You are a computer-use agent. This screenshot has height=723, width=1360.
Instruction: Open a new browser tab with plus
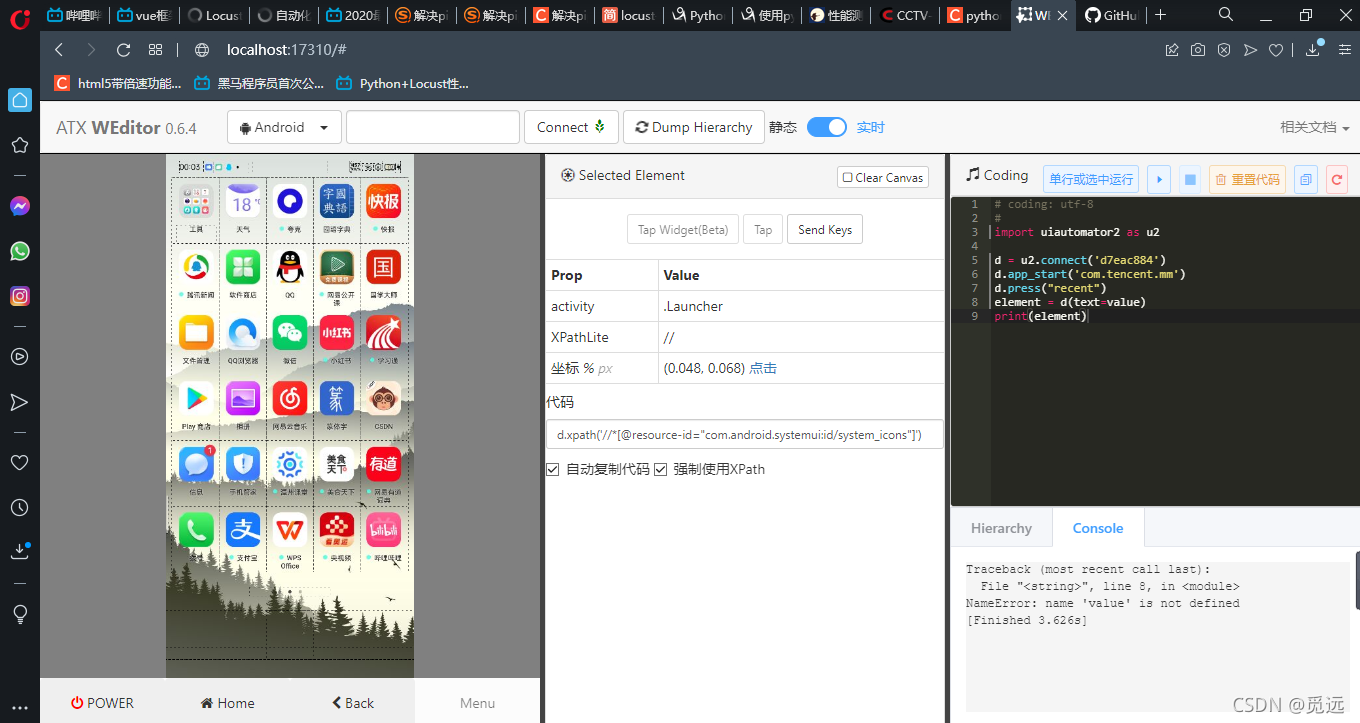[x=1160, y=15]
